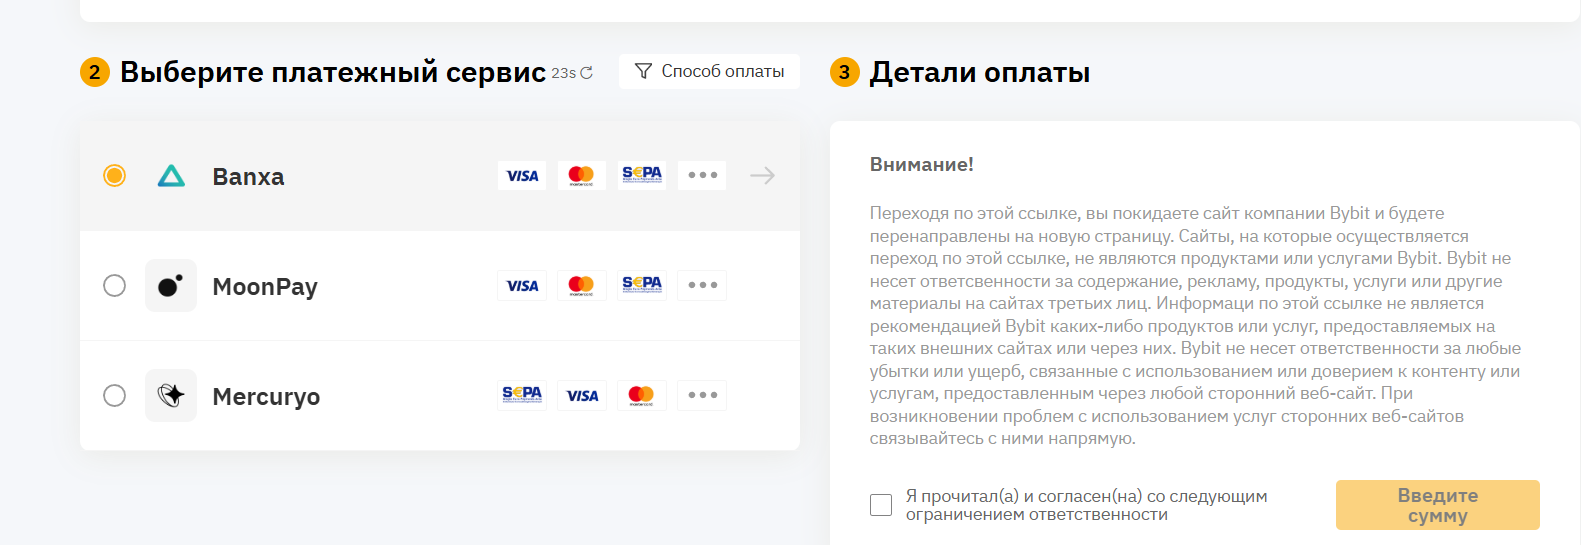Screen dimensions: 1581x545
Task: Click the arrow icon in Banxa row
Action: (762, 176)
